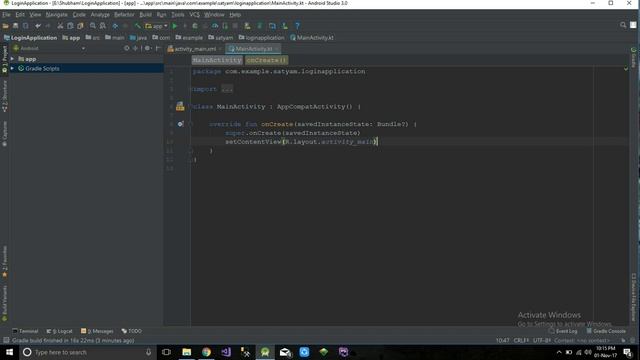Click the Open folder toolbar icon
Viewport: 640px width, 360px height.
(x=5, y=26)
